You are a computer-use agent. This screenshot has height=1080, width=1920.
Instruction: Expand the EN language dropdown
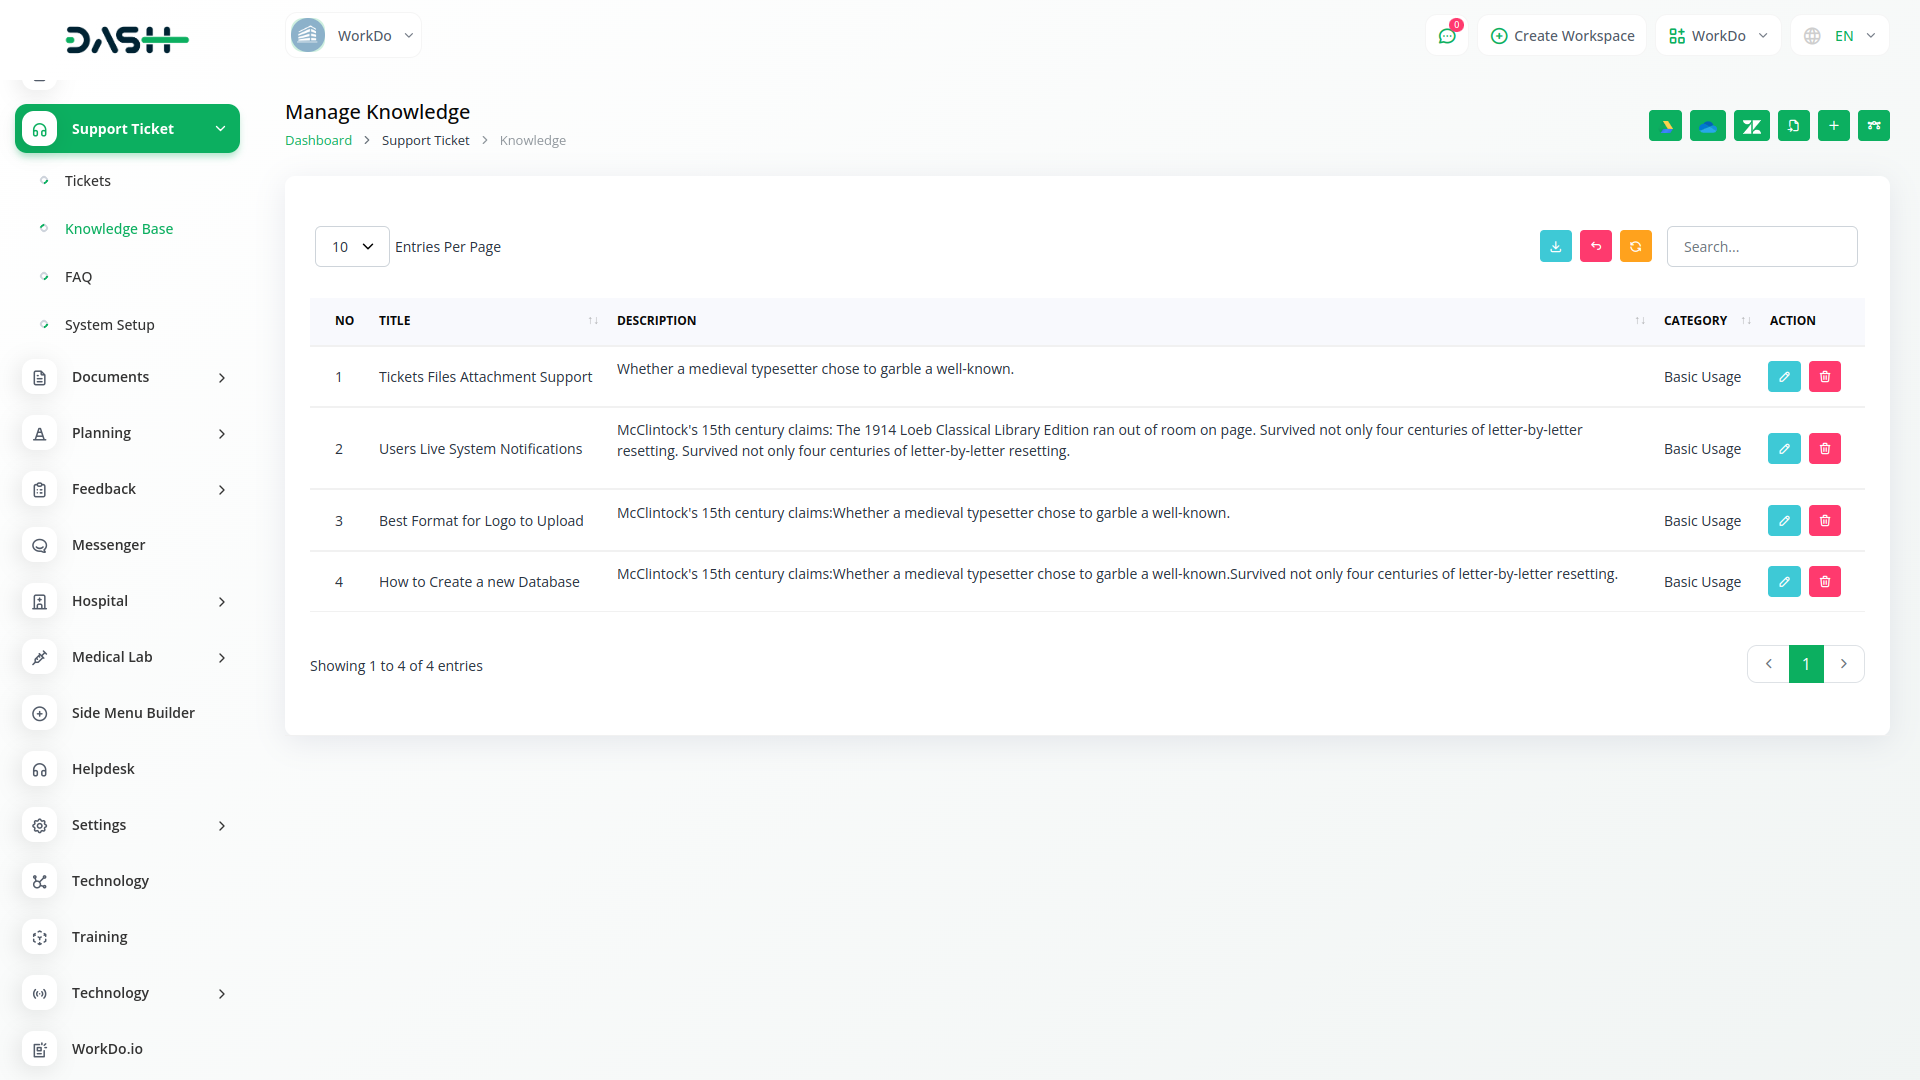click(1840, 36)
